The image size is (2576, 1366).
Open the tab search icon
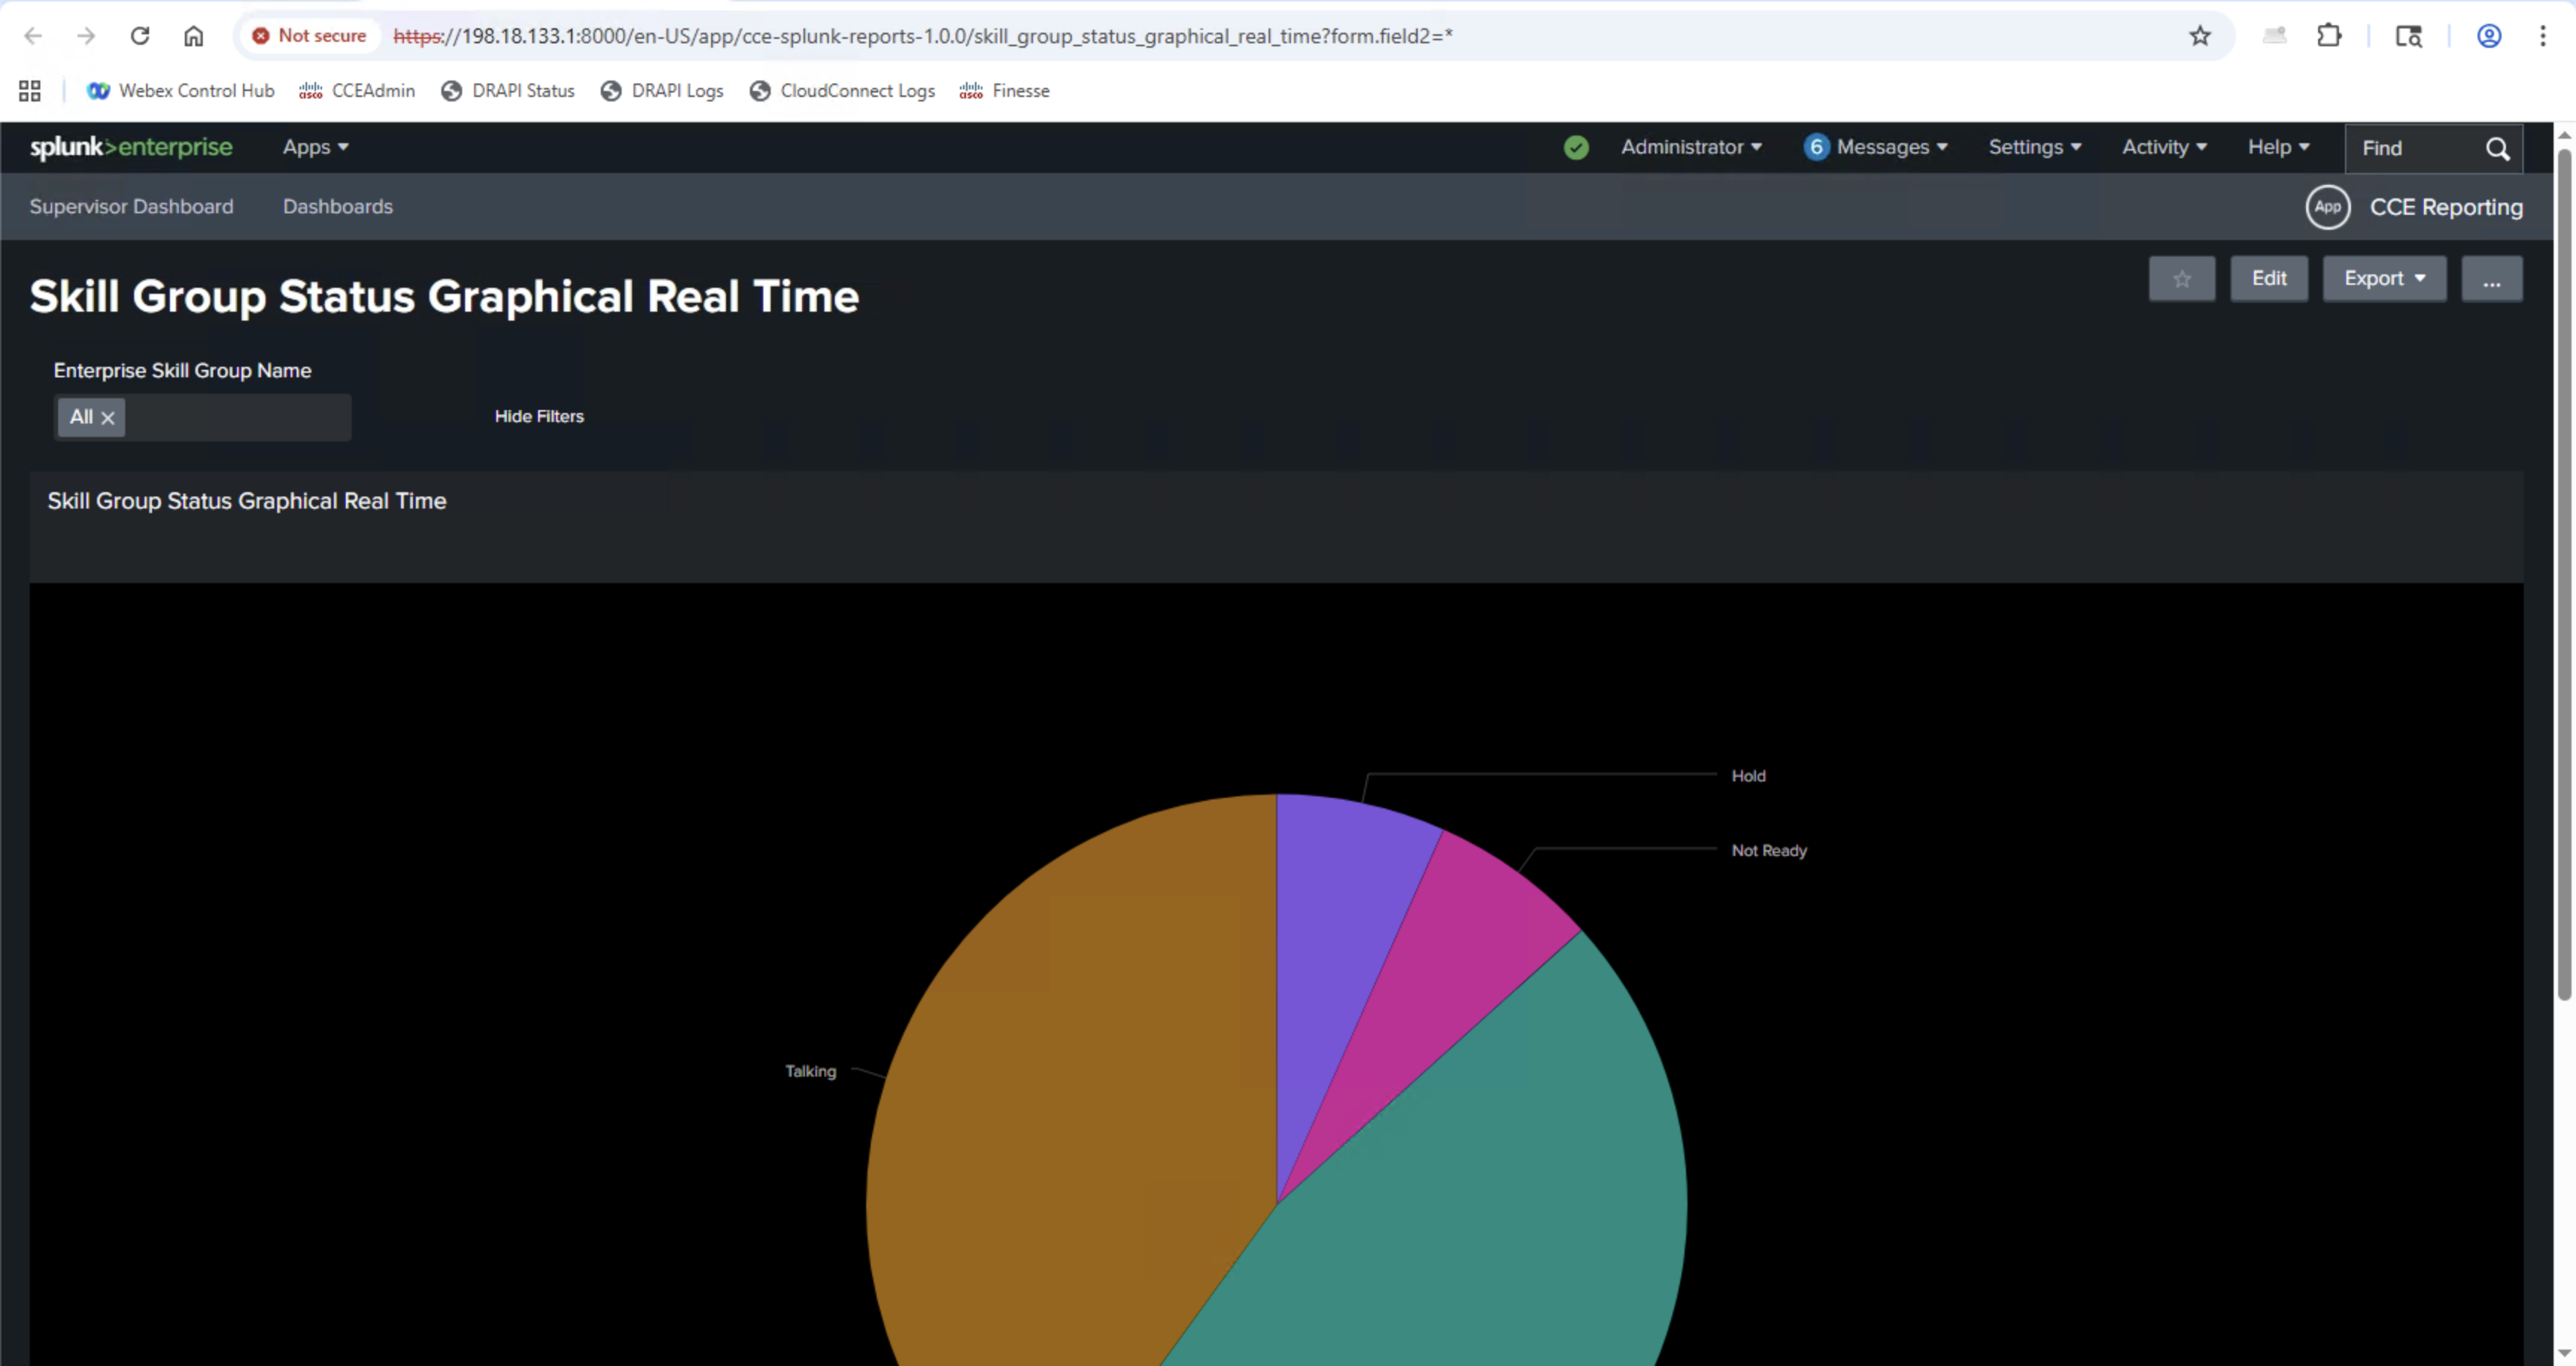click(2409, 36)
